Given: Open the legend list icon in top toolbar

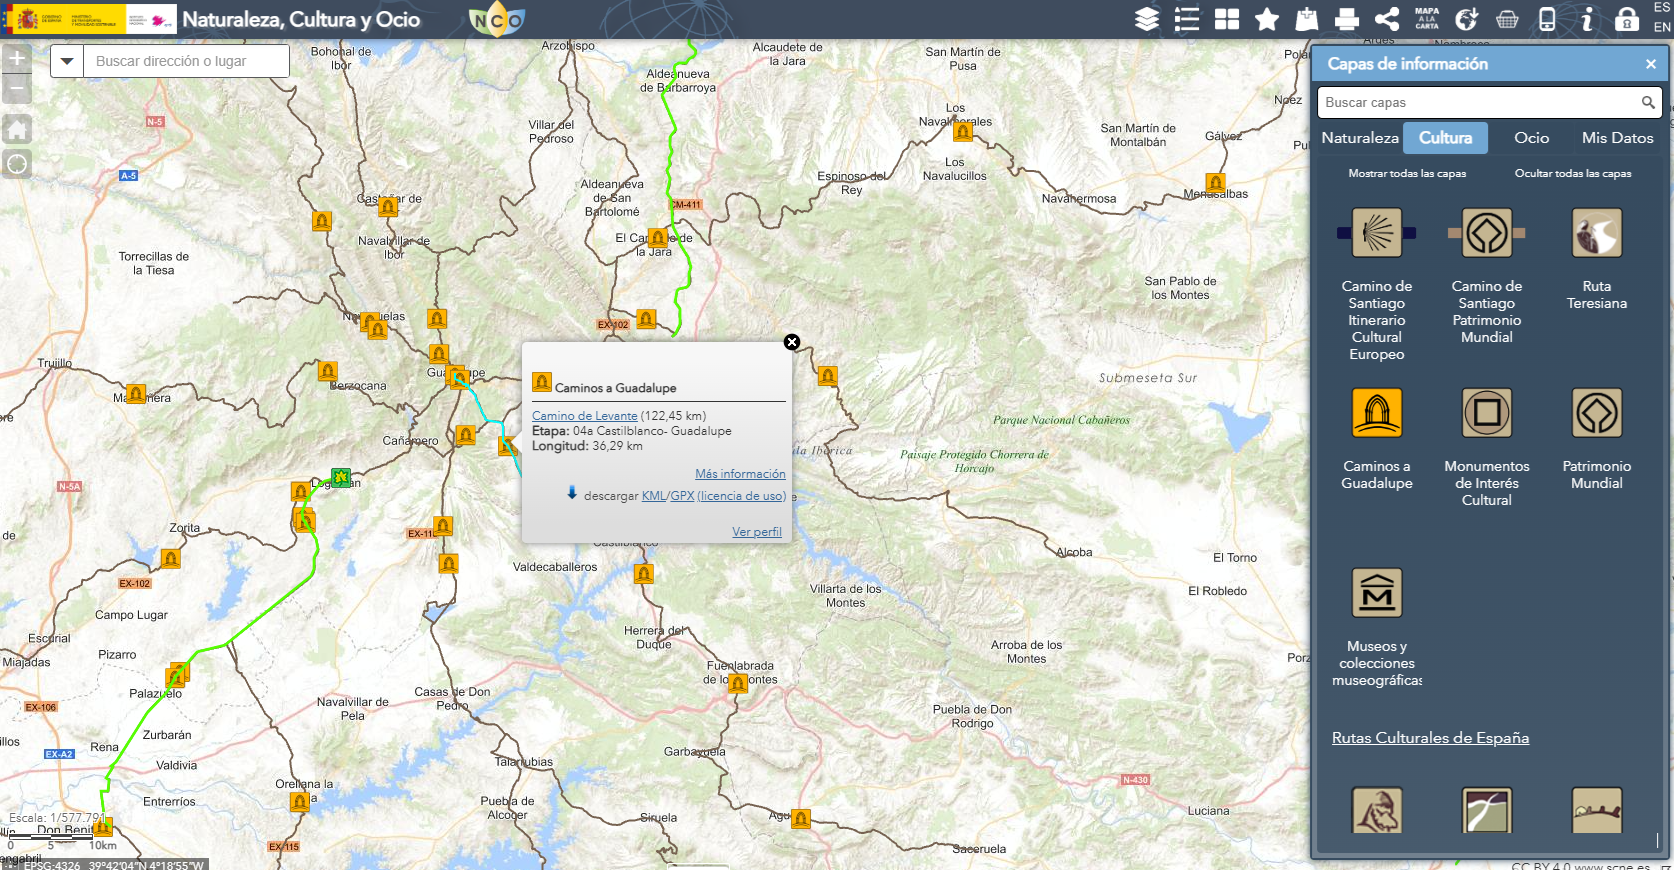Looking at the screenshot, I should [x=1187, y=19].
